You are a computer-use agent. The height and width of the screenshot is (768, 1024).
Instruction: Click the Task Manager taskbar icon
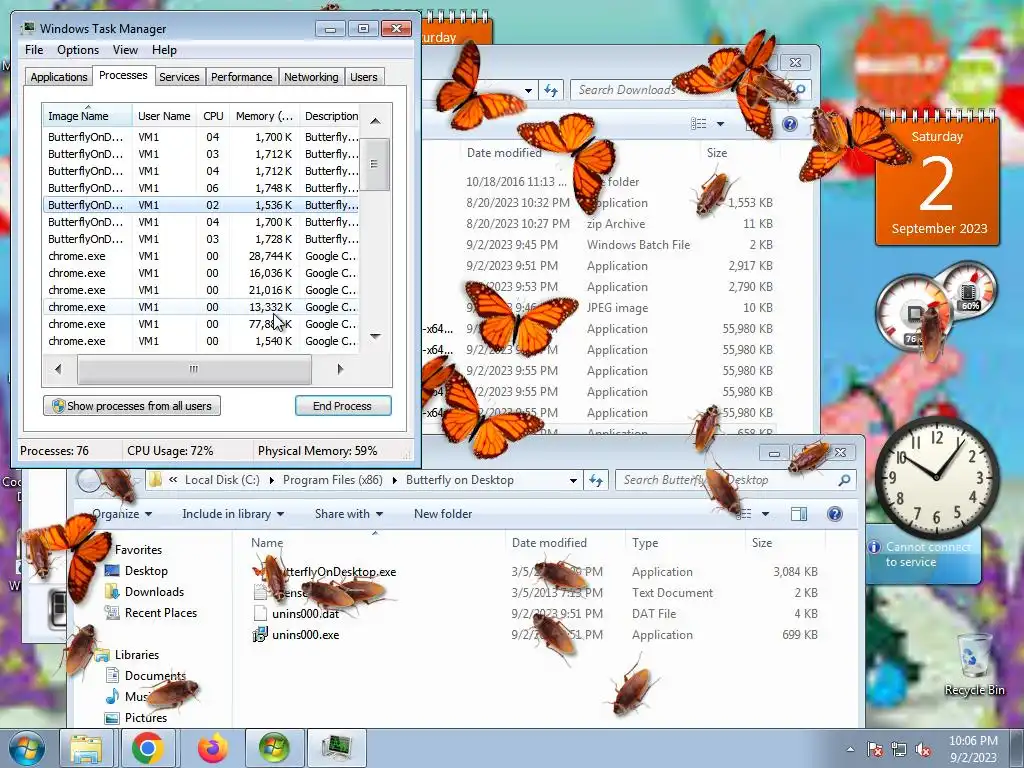[x=337, y=748]
